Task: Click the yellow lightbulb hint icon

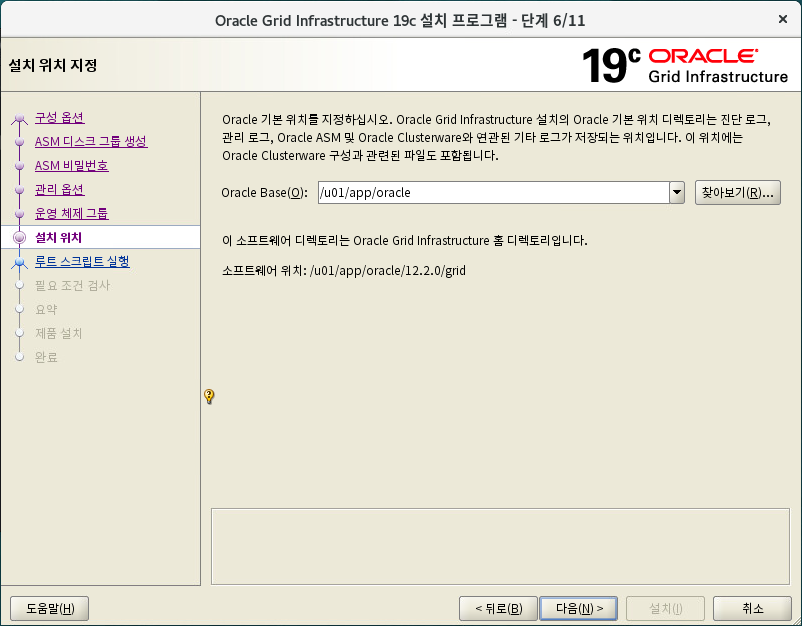Action: 209,396
